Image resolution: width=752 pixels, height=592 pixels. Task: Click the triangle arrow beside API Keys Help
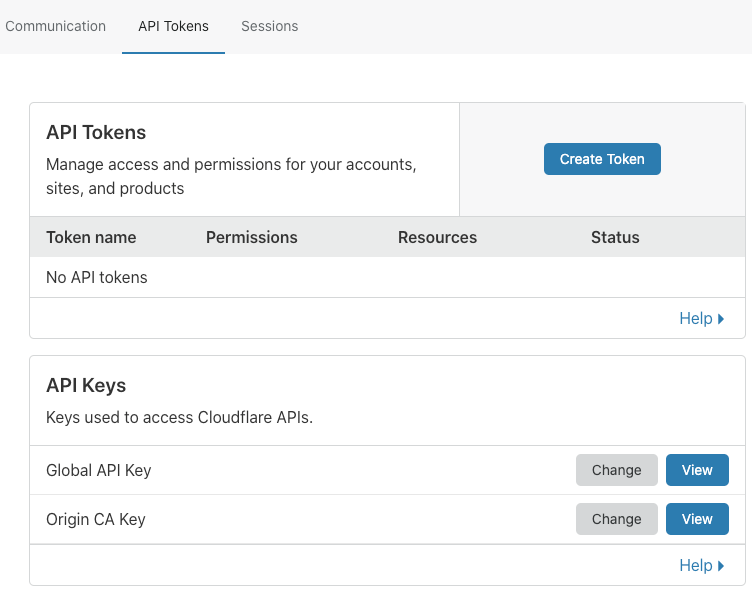tap(722, 566)
